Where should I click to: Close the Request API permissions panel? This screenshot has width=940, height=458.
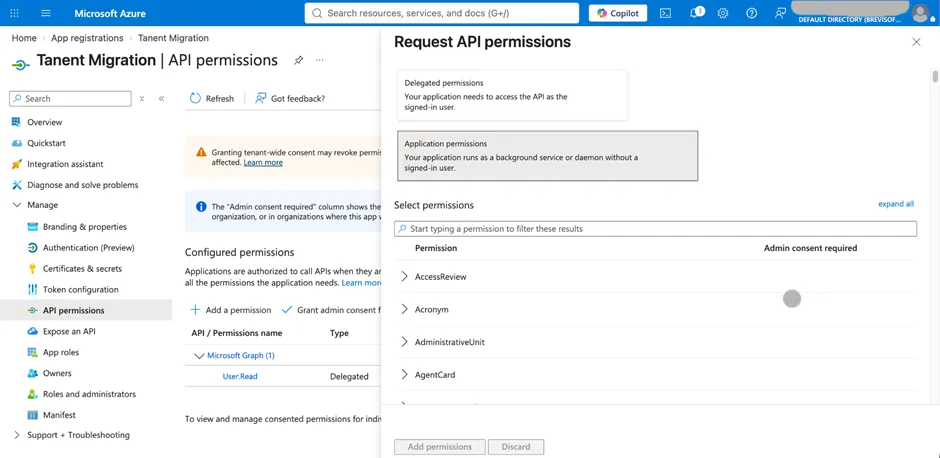tap(916, 42)
